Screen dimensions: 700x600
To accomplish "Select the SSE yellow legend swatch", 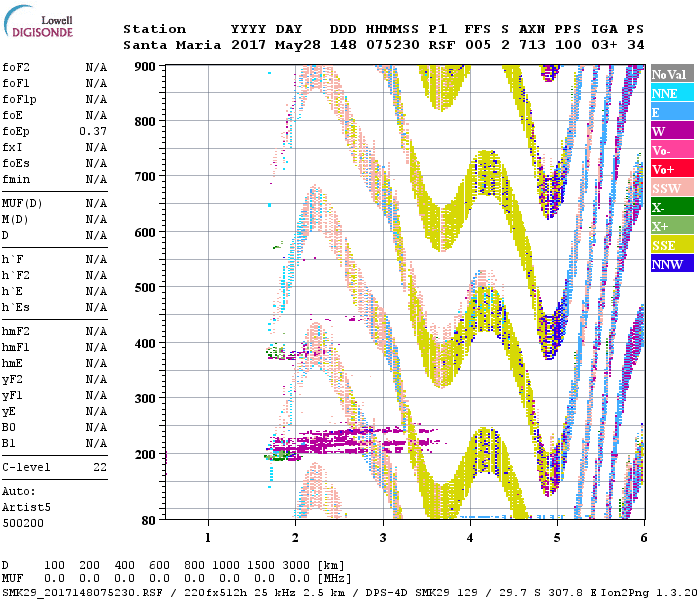I will 672,245.
